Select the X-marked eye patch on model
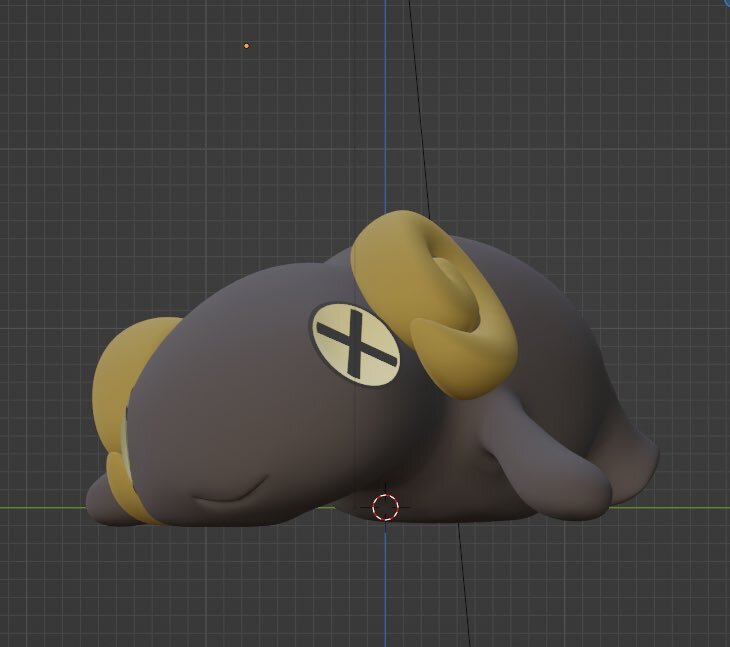The image size is (730, 647). pyautogui.click(x=356, y=344)
